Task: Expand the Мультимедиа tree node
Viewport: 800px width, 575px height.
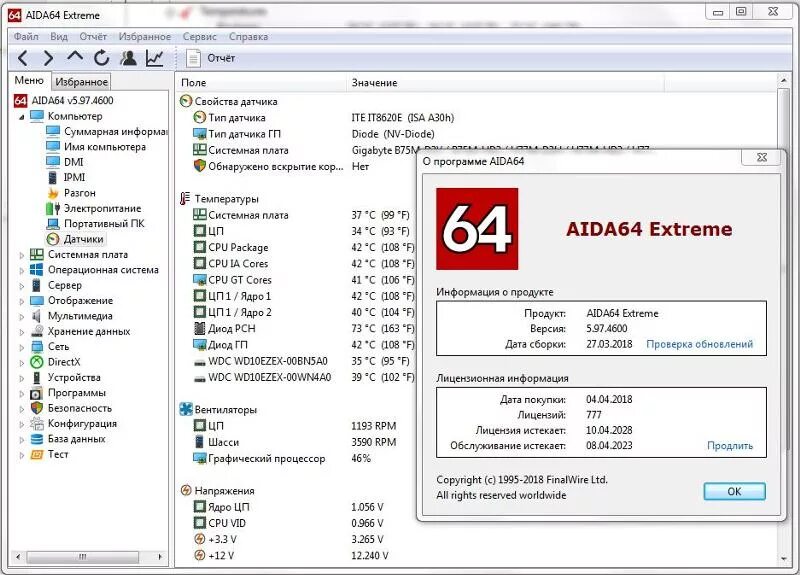Action: [x=21, y=316]
